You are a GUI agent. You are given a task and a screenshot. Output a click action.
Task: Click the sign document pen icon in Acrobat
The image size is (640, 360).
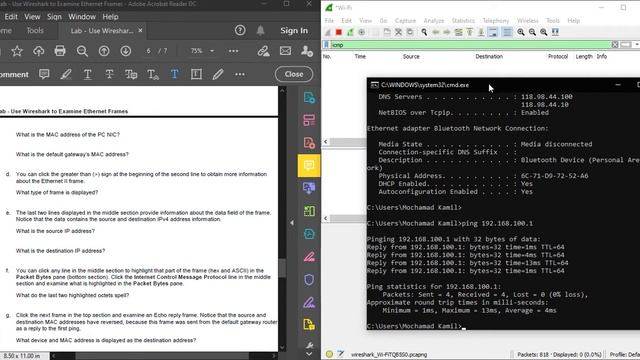(263, 51)
